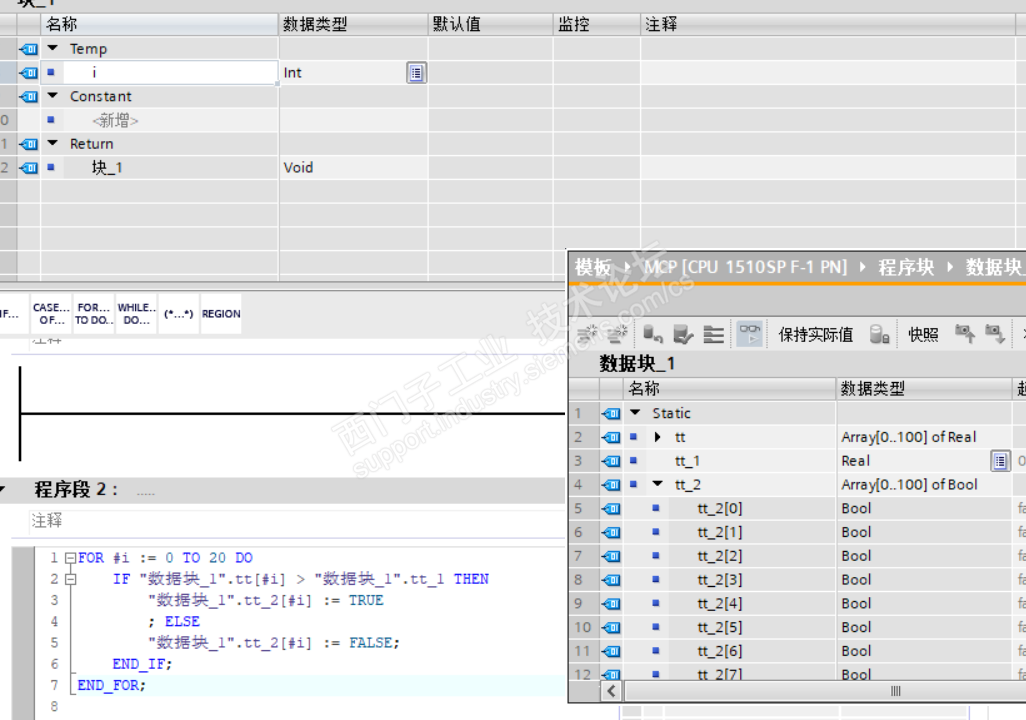Viewport: 1026px width, 720px height.
Task: Click the 程序块 breadcrumb item
Action: point(906,267)
